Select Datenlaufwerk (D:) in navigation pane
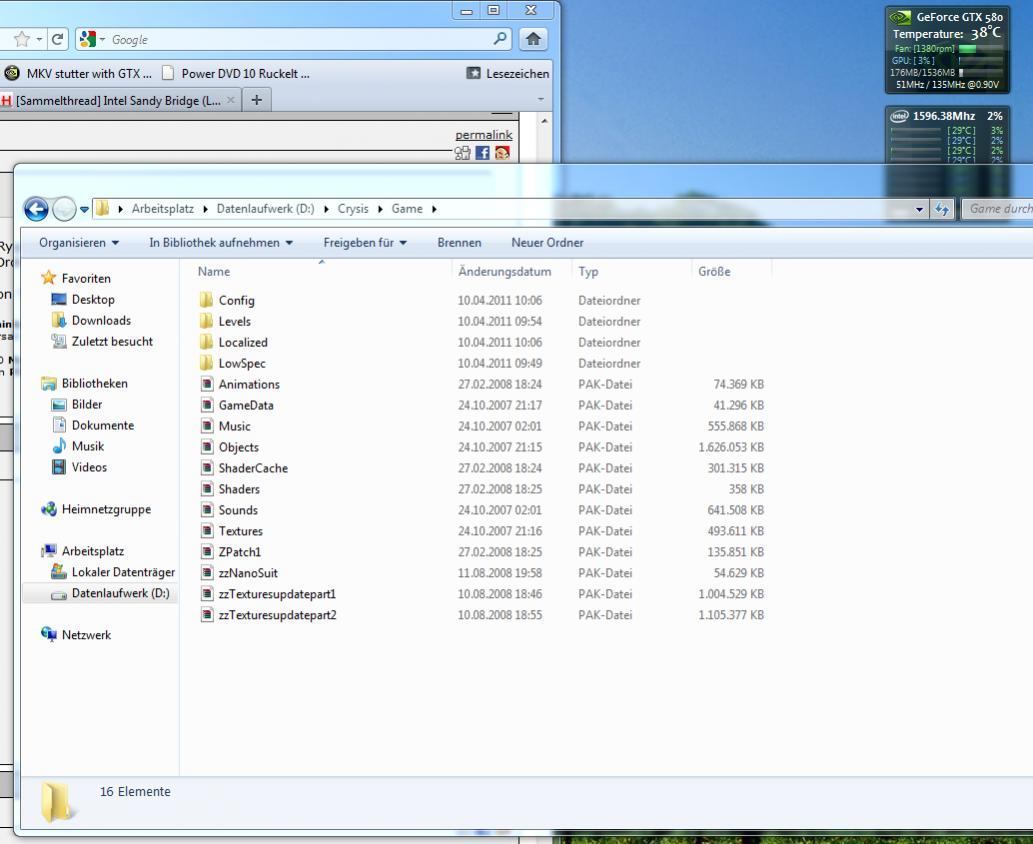The width and height of the screenshot is (1033, 844). [121, 593]
